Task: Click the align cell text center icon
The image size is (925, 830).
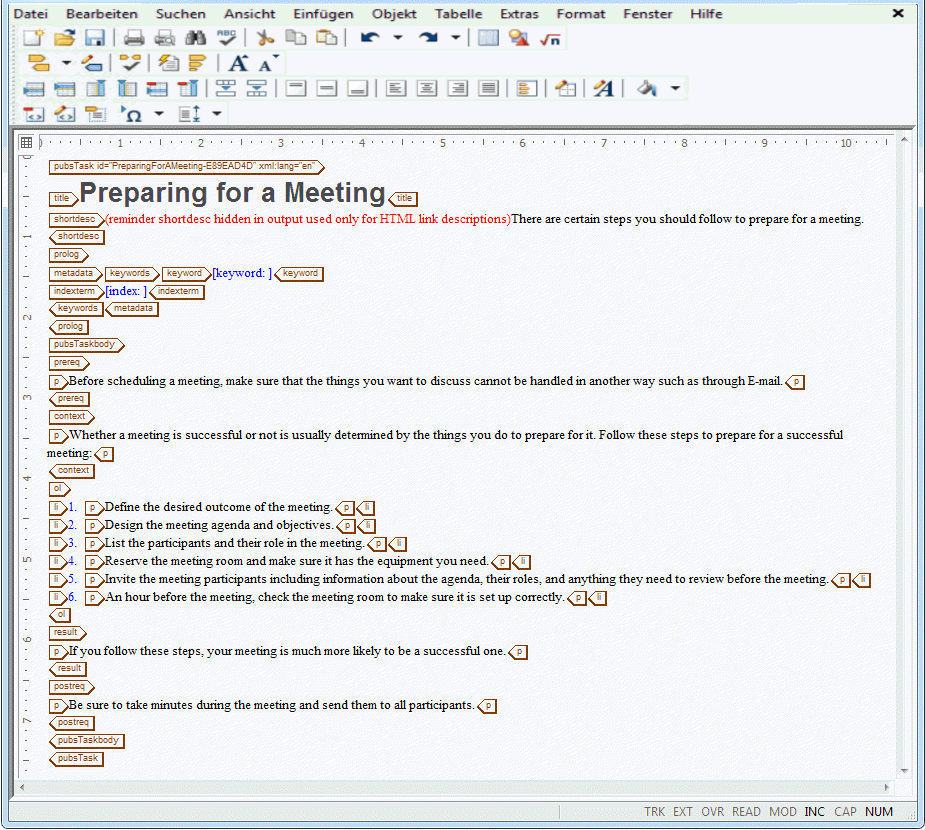Action: (x=427, y=88)
